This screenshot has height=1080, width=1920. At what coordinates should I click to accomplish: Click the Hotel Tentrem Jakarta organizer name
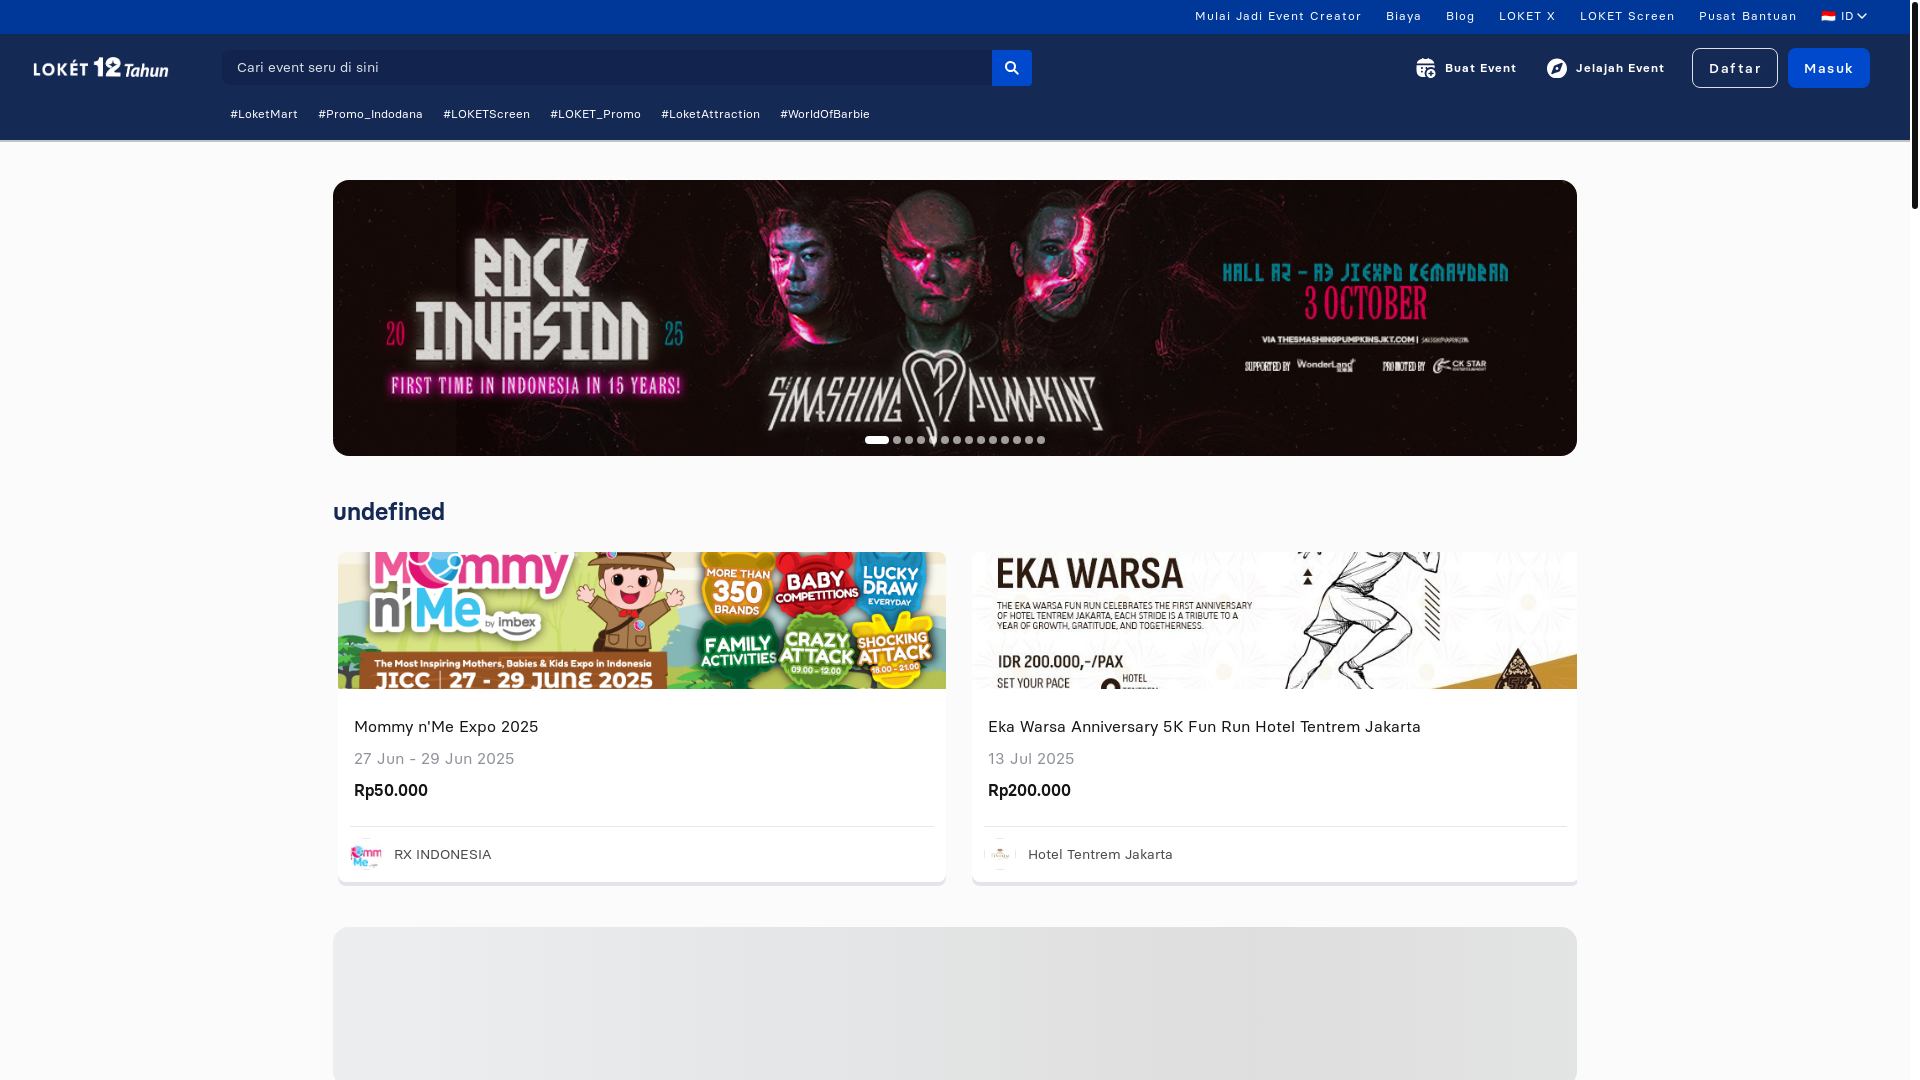click(x=1100, y=854)
